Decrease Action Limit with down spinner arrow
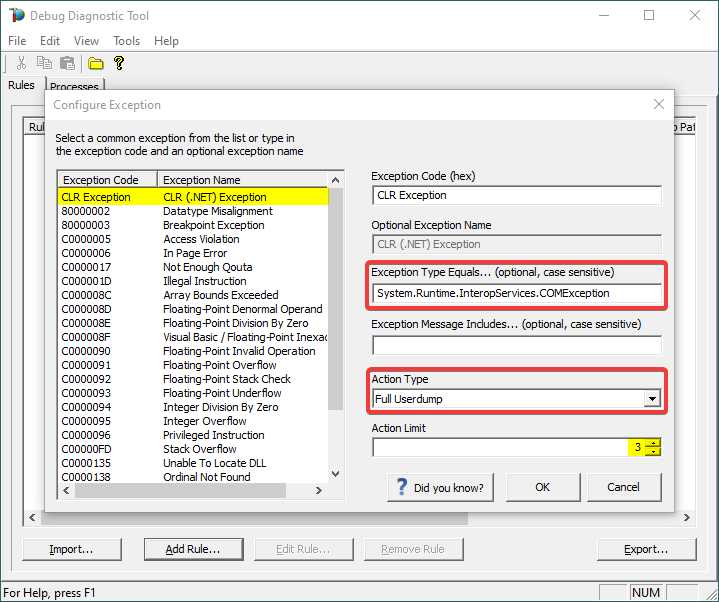The width and height of the screenshot is (719, 602). [652, 452]
